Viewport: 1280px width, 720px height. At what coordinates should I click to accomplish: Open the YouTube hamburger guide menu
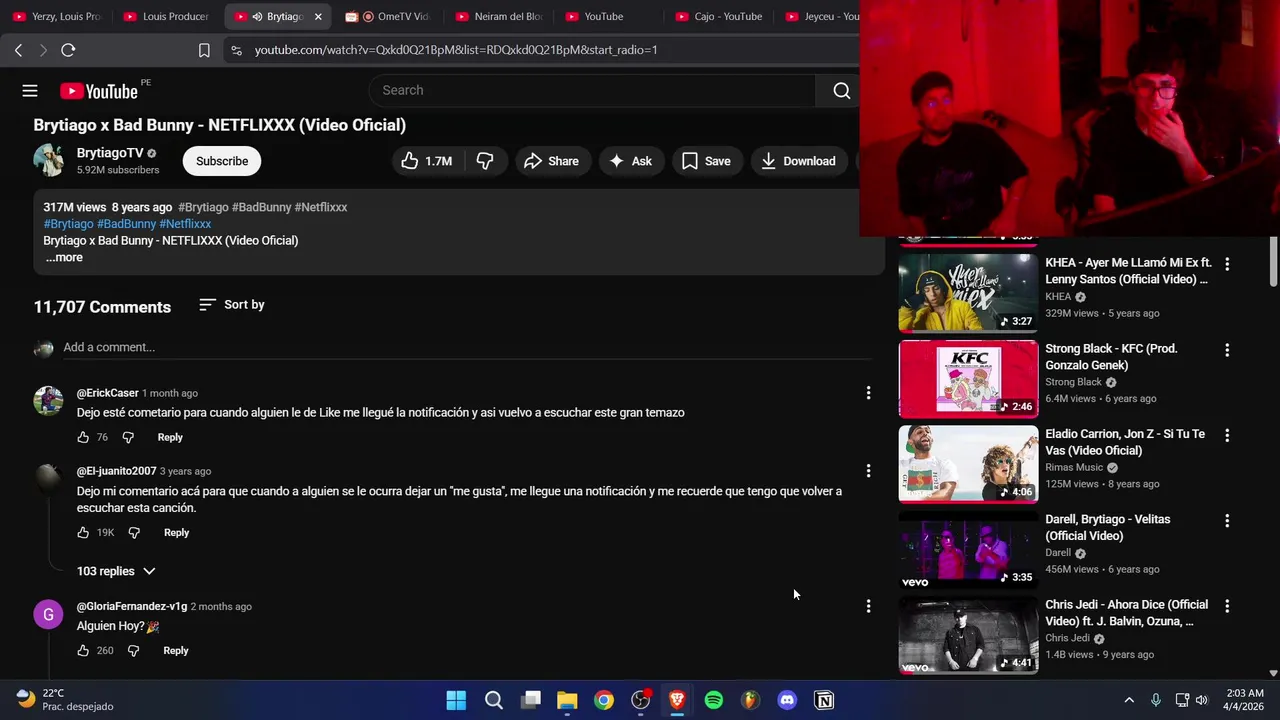coord(30,91)
